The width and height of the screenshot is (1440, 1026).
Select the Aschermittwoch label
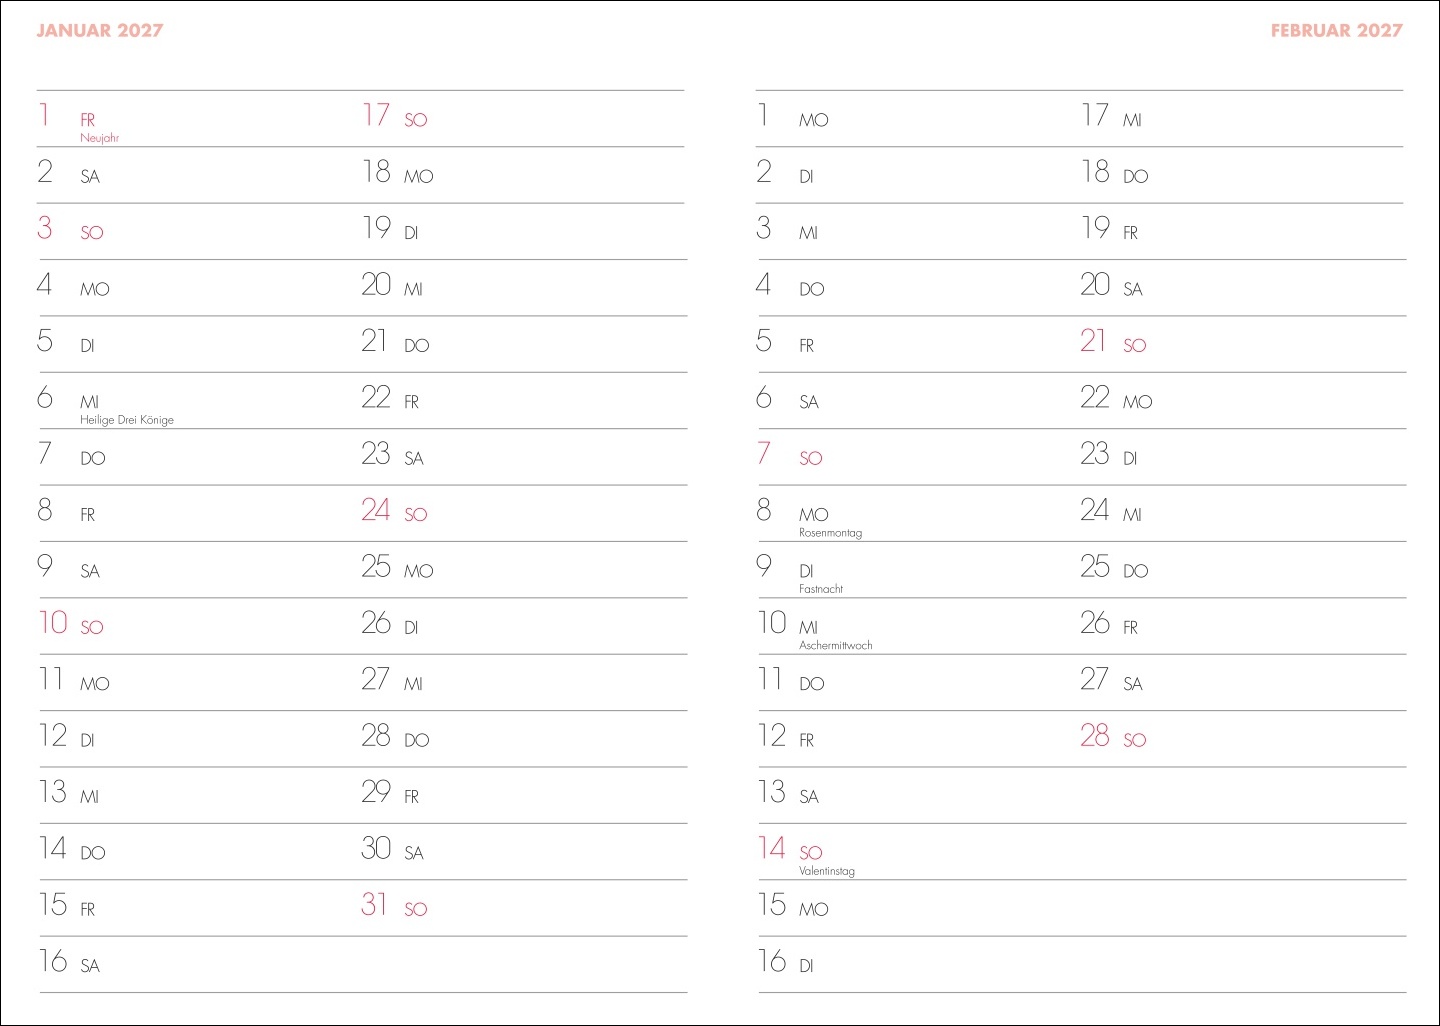[835, 646]
